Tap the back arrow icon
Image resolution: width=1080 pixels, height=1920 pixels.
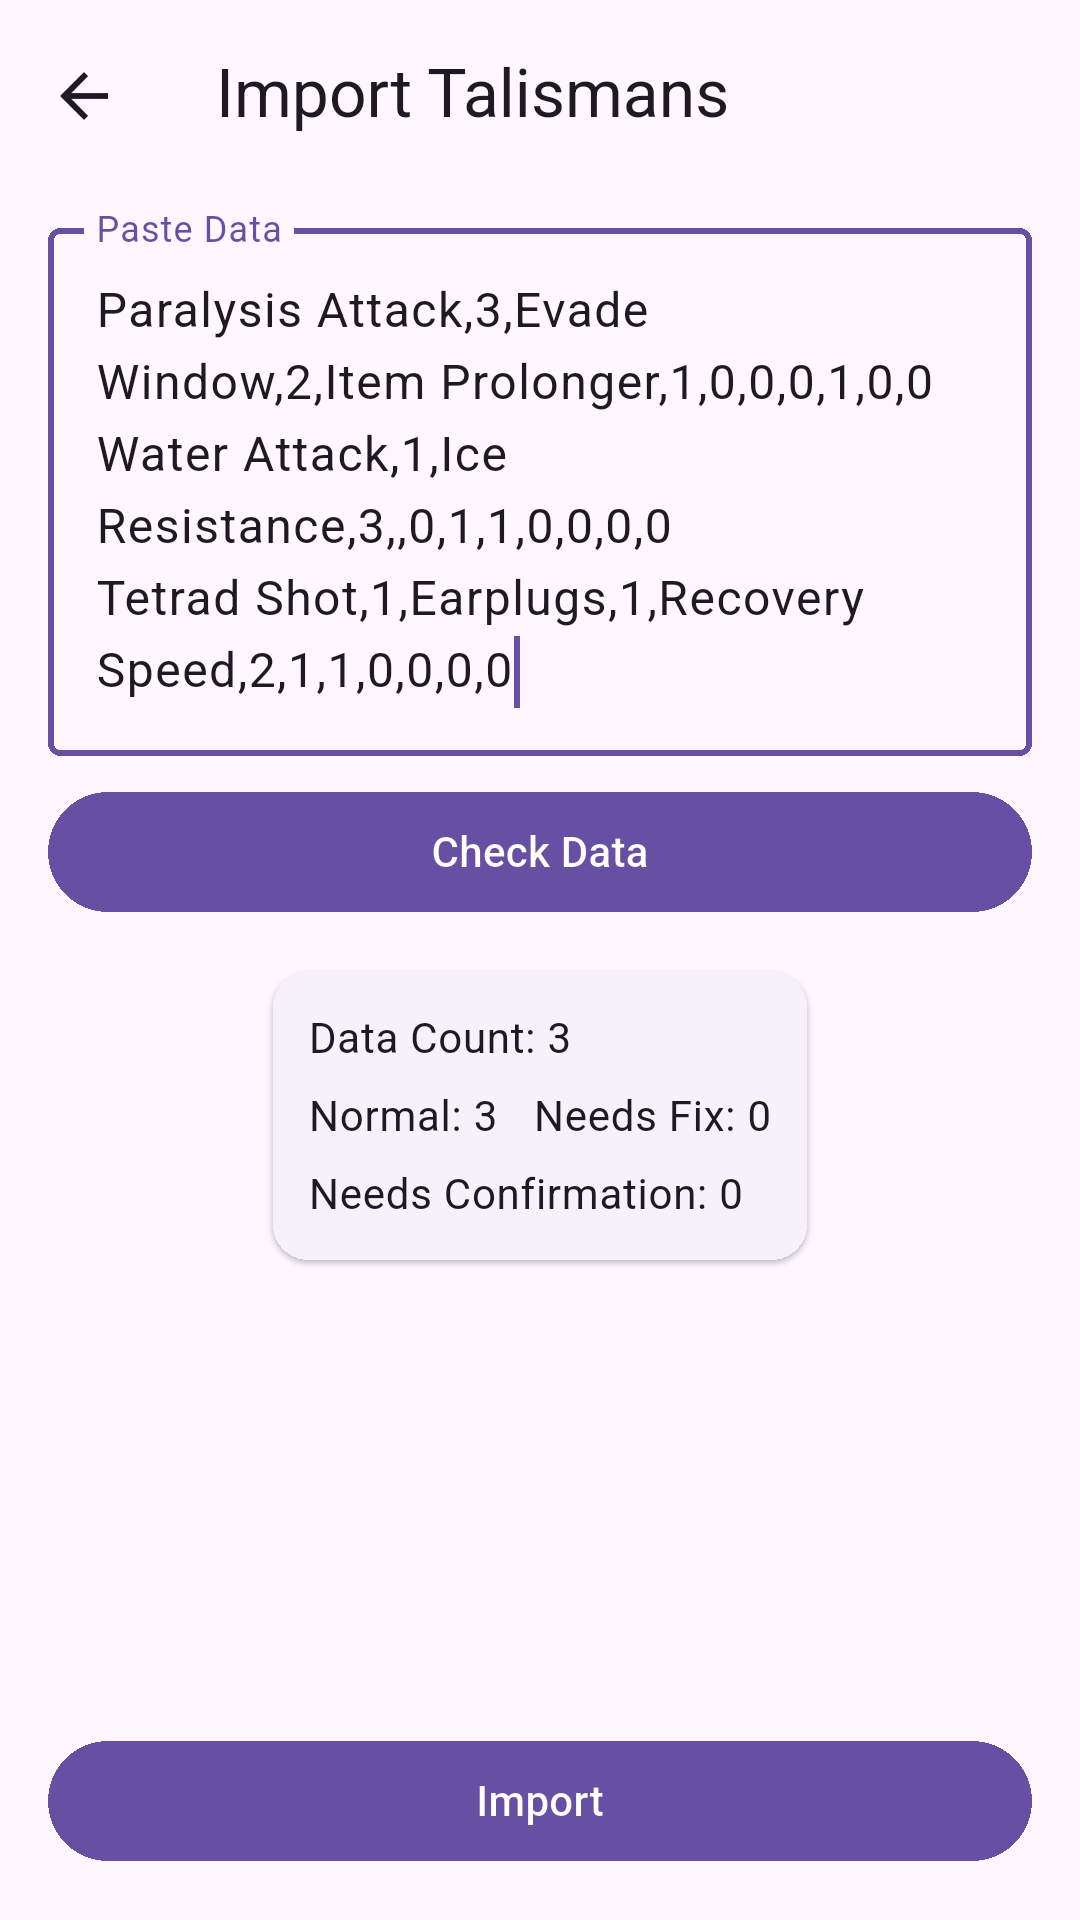[x=84, y=97]
